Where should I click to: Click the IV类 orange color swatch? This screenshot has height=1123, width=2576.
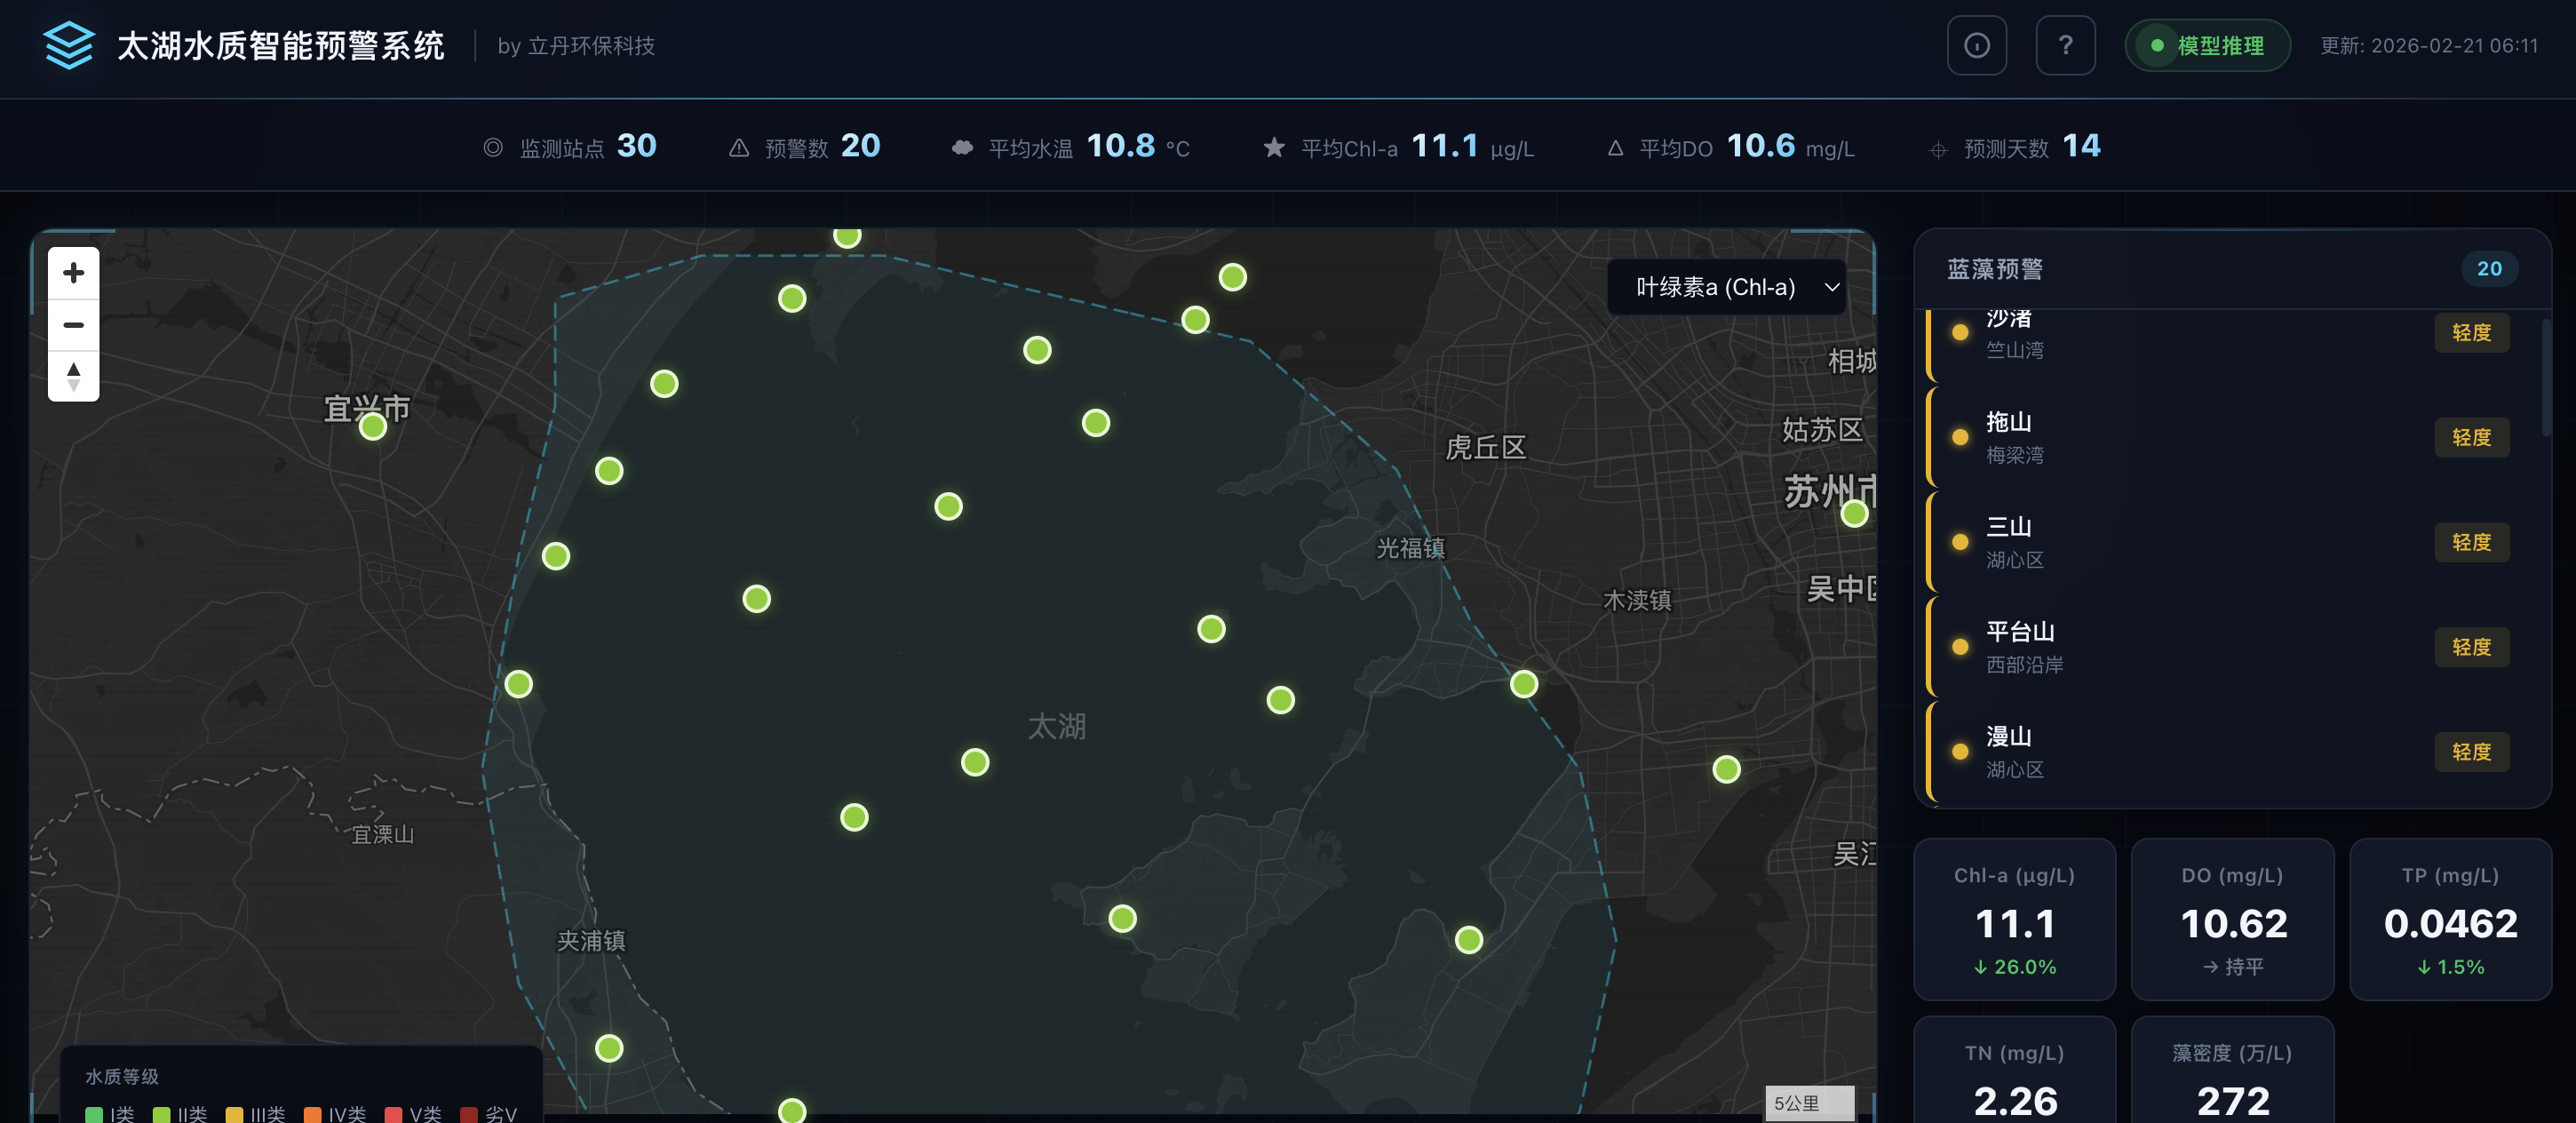click(x=311, y=1114)
